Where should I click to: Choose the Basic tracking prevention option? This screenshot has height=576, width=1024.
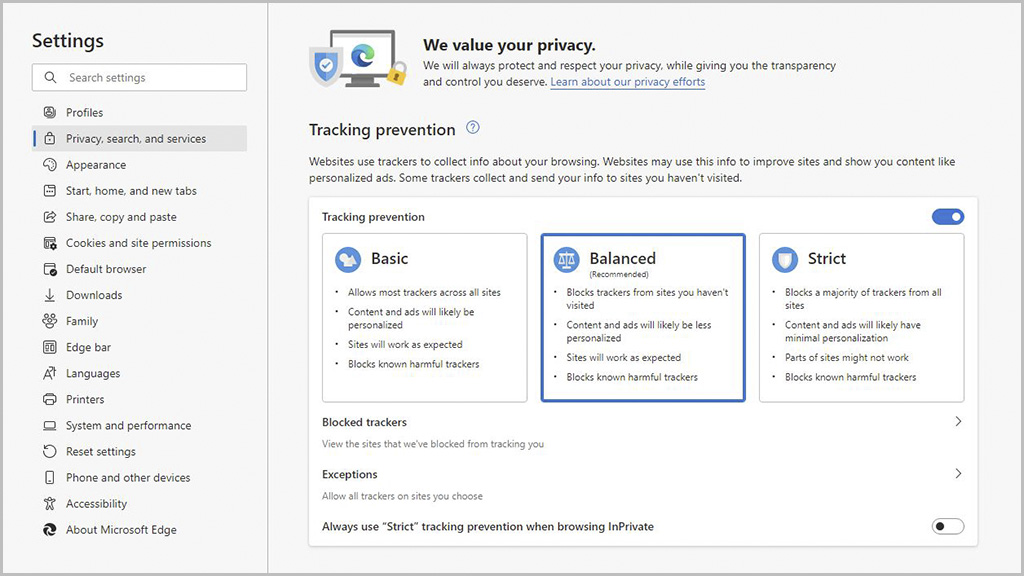424,318
